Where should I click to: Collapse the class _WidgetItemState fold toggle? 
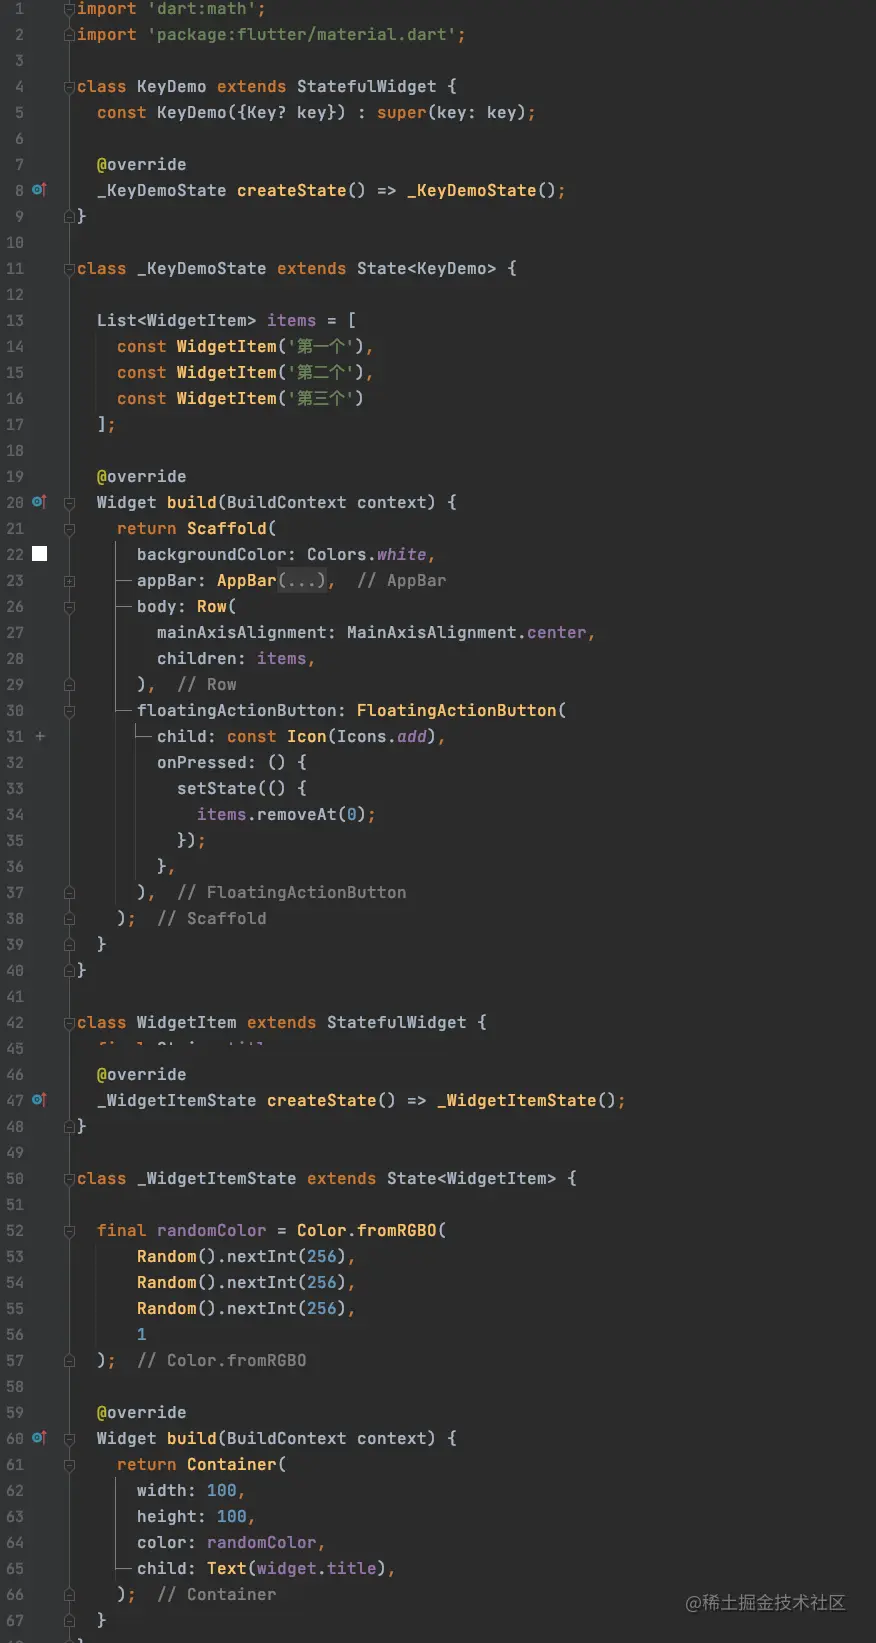[70, 1179]
